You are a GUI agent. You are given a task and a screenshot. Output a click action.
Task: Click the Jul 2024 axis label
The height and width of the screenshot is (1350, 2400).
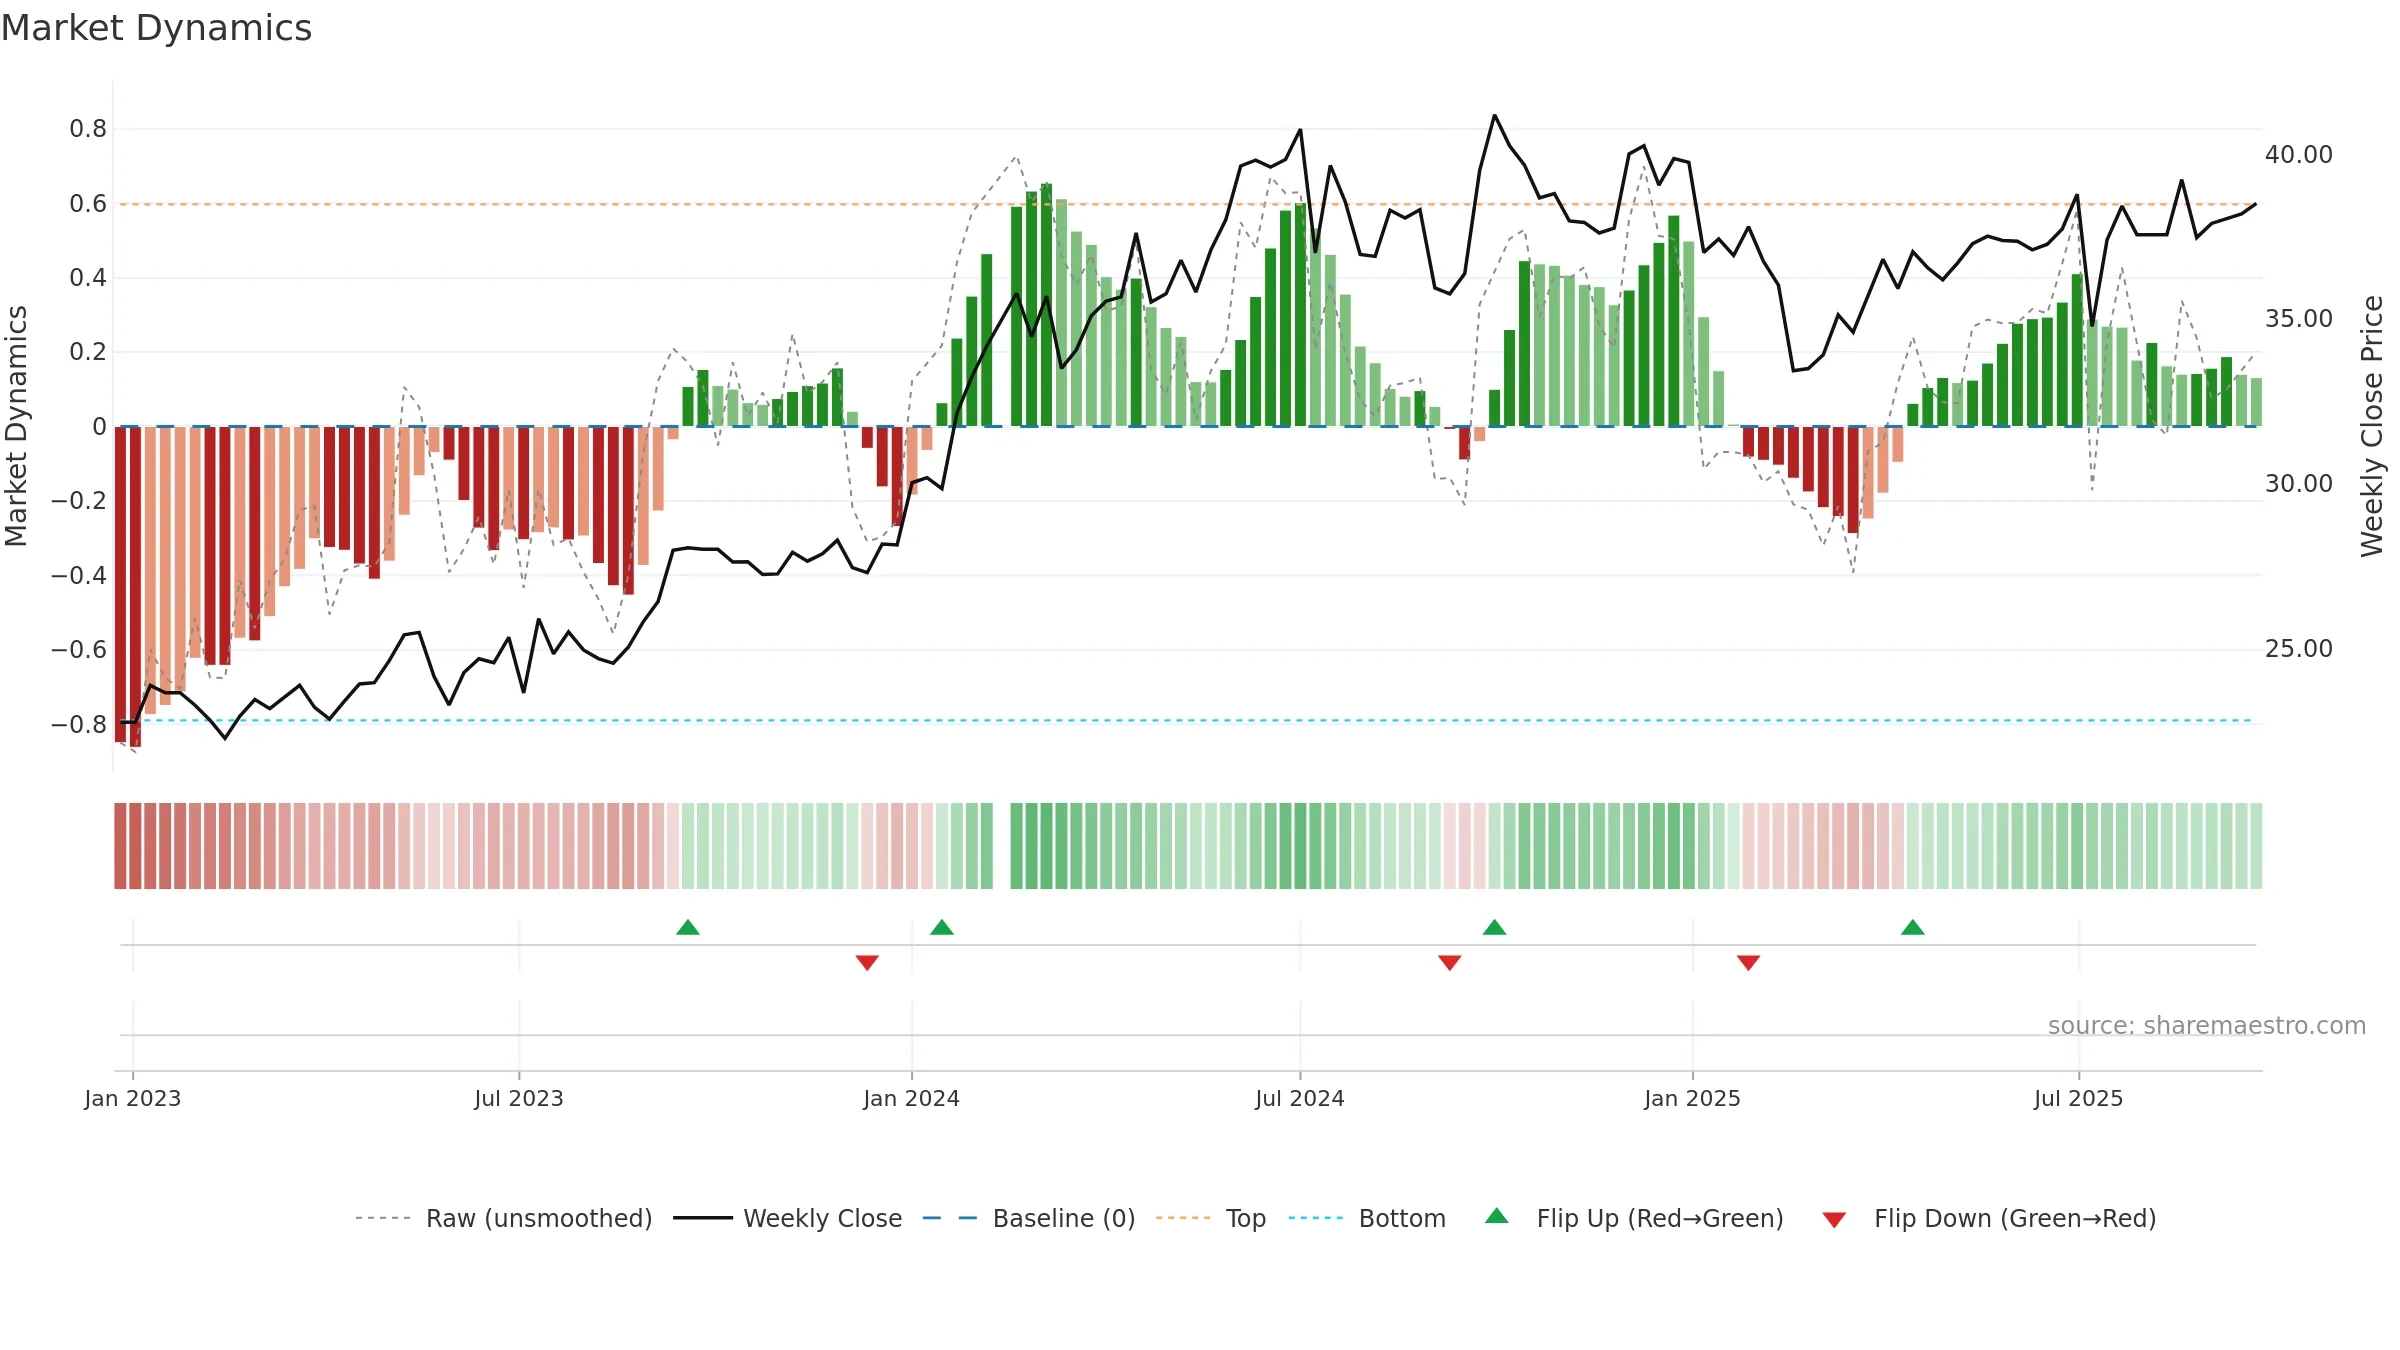(x=1300, y=1099)
